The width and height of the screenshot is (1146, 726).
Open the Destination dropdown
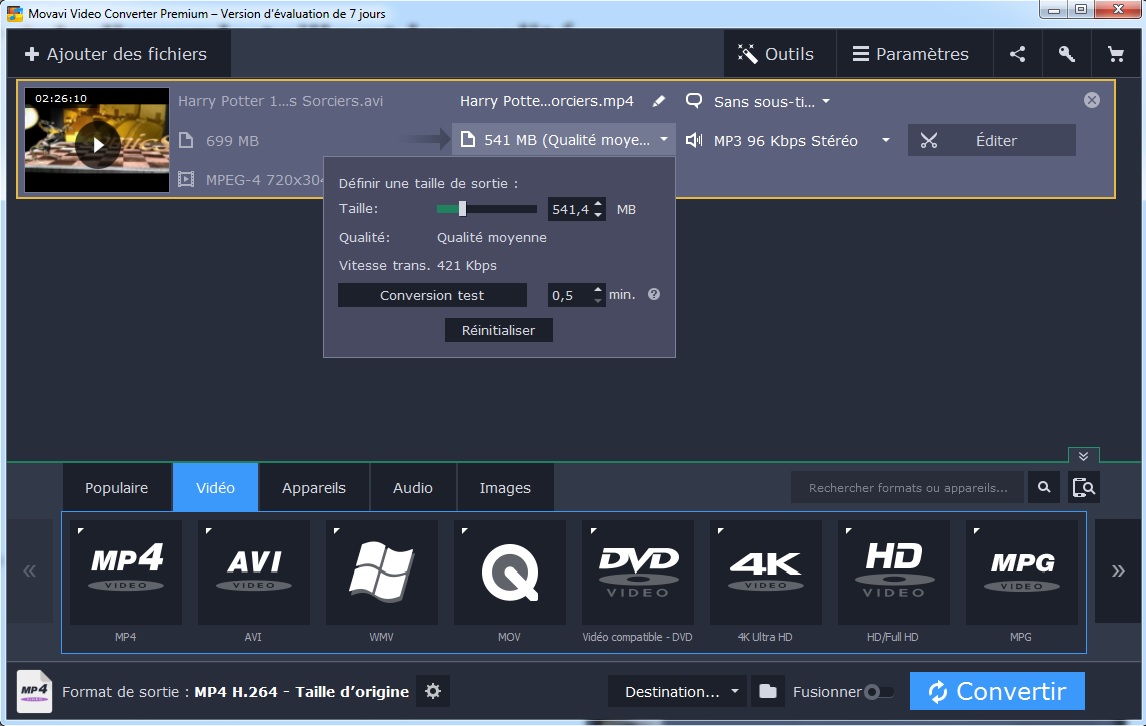click(677, 691)
